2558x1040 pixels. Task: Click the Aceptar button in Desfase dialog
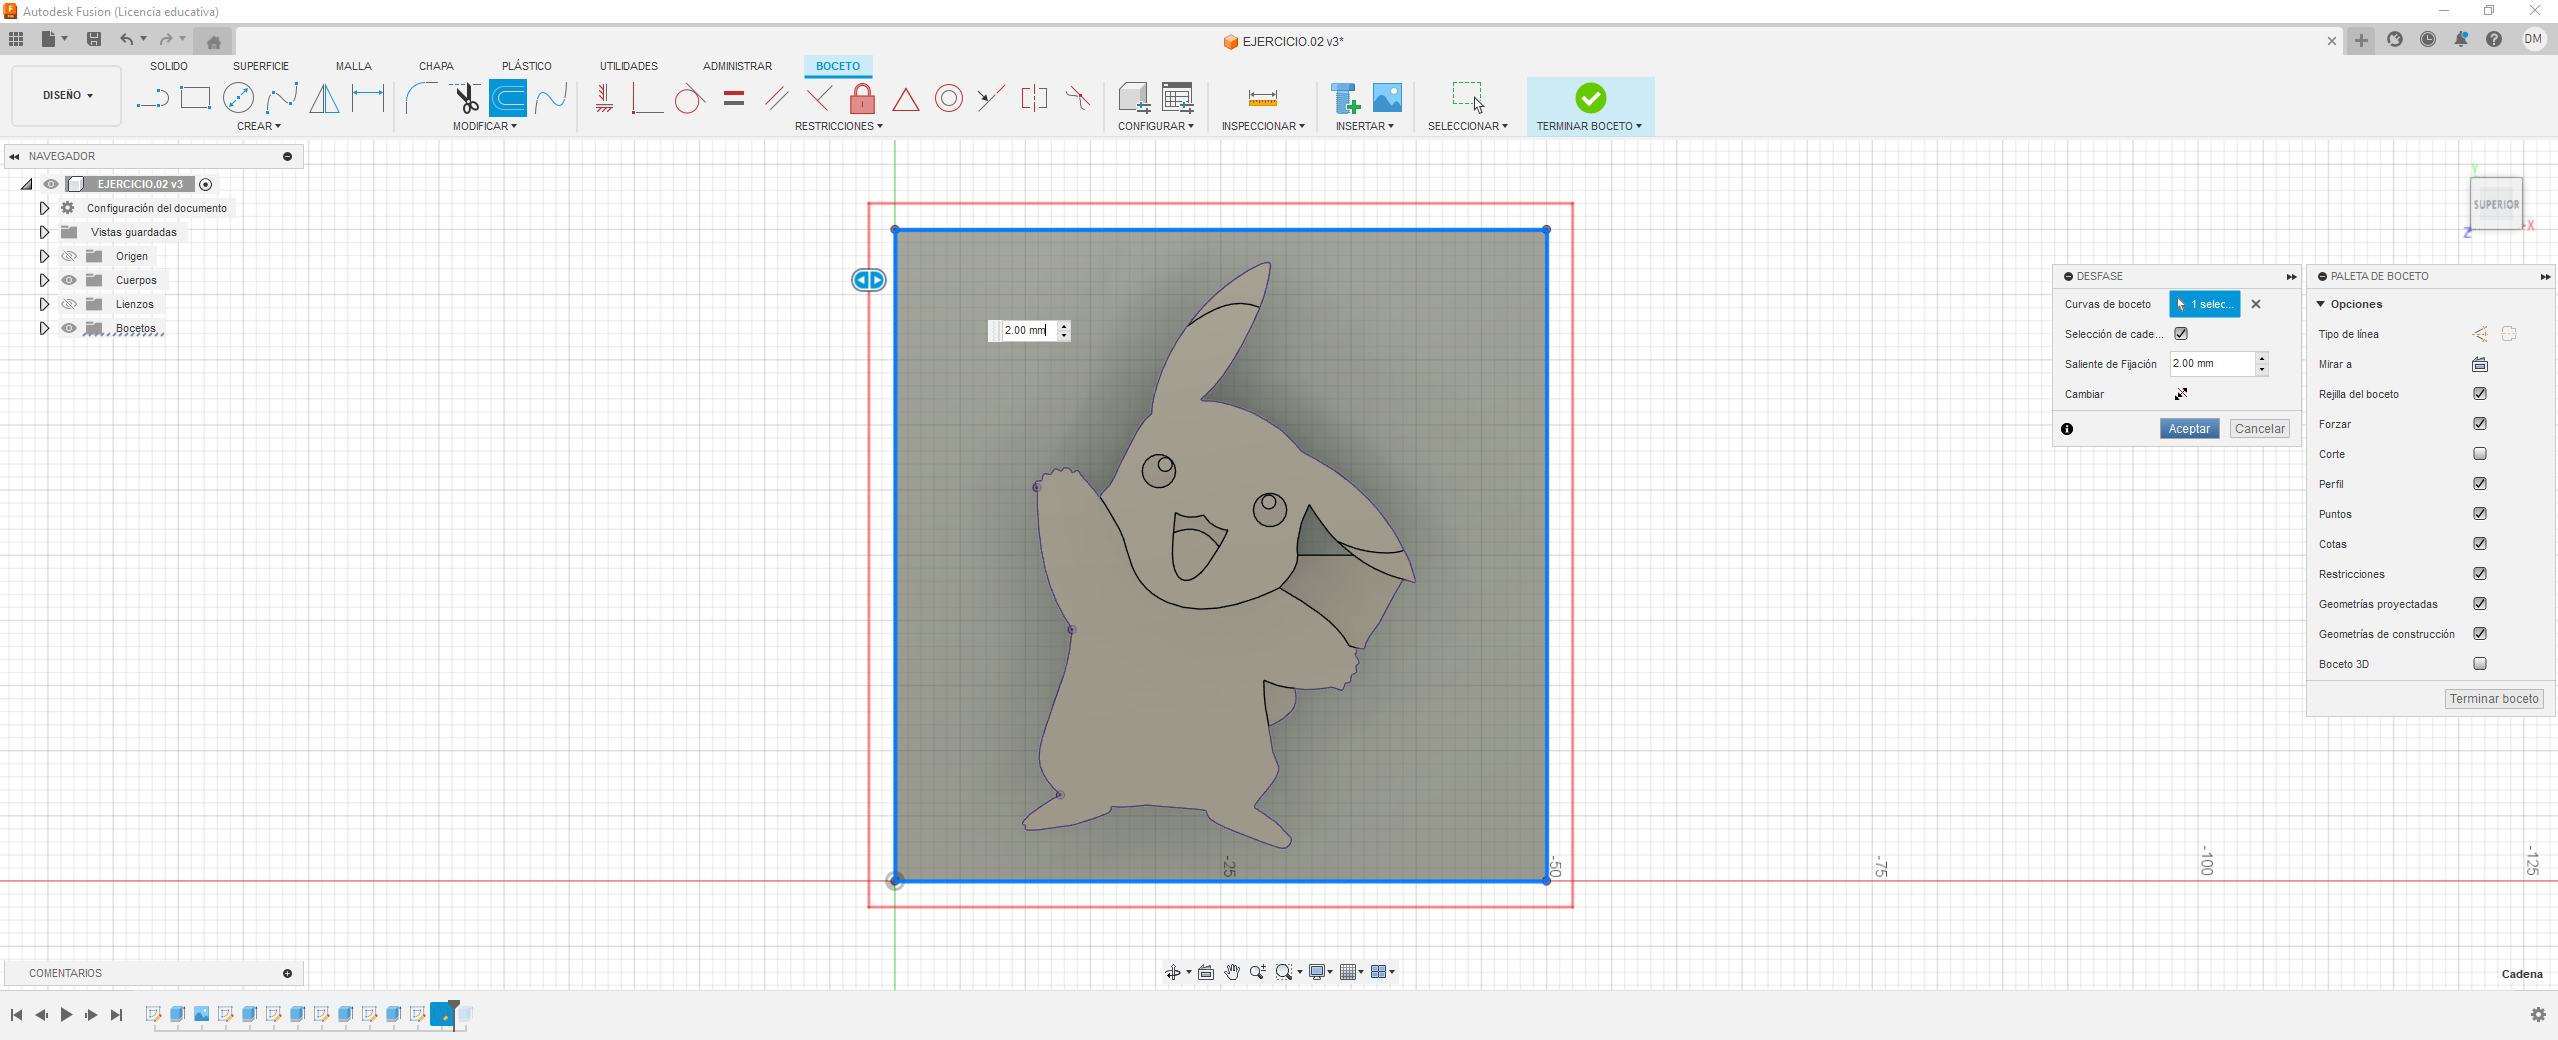[2189, 428]
